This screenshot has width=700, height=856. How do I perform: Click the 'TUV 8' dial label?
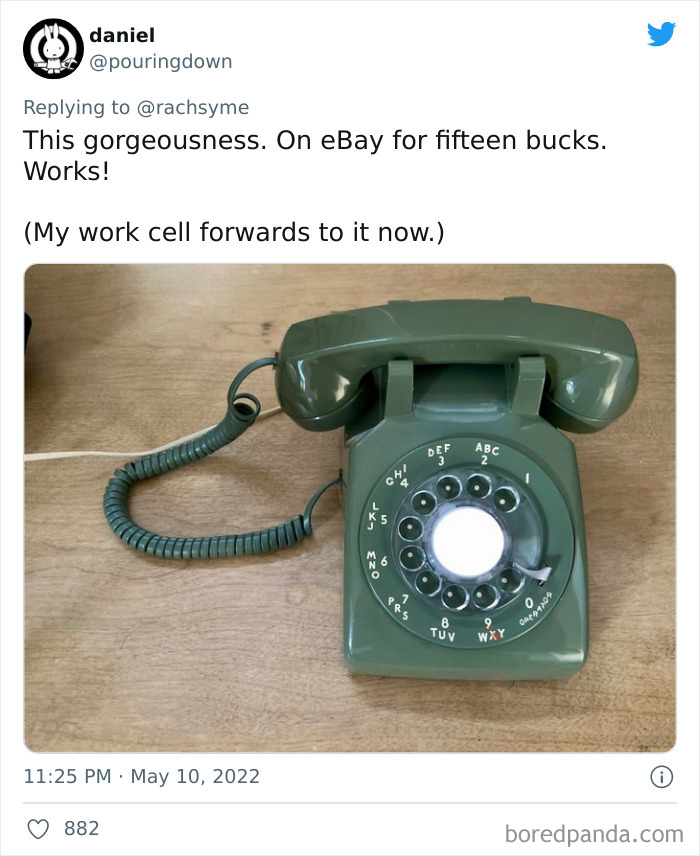click(443, 628)
